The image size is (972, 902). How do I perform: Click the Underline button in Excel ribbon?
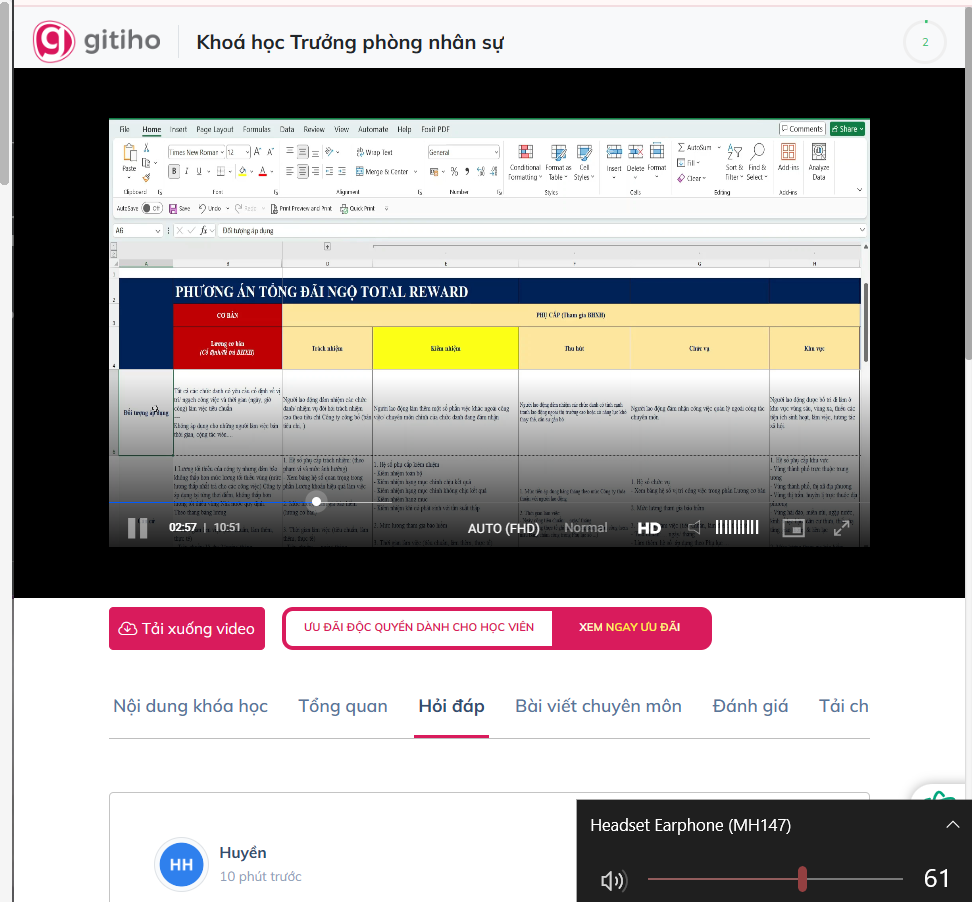[x=199, y=171]
